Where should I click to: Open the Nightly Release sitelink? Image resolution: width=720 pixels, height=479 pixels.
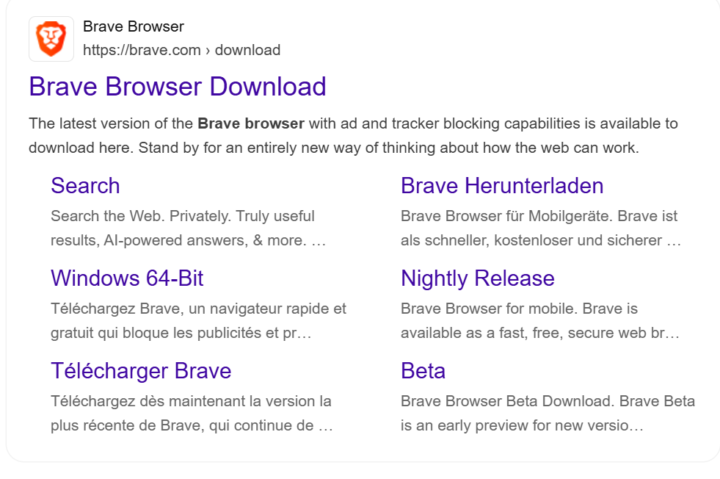477,278
